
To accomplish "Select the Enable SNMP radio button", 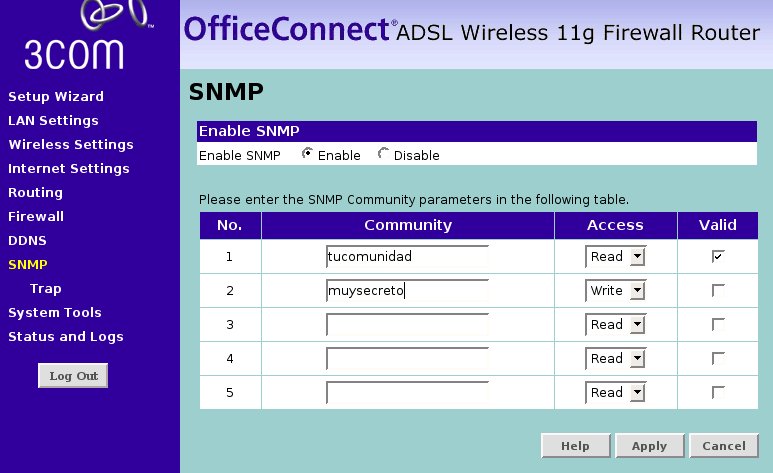I will pos(306,154).
